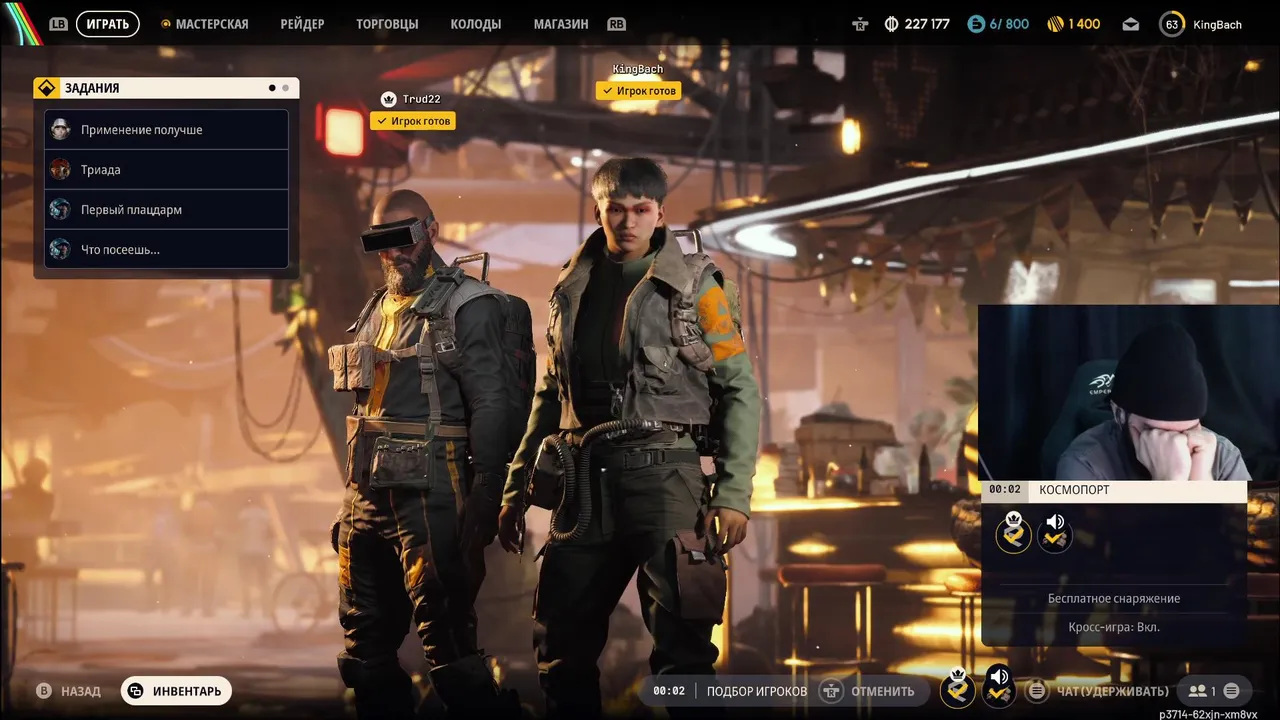Click the 227 177 coin balance
This screenshot has width=1280, height=720.
tap(927, 24)
